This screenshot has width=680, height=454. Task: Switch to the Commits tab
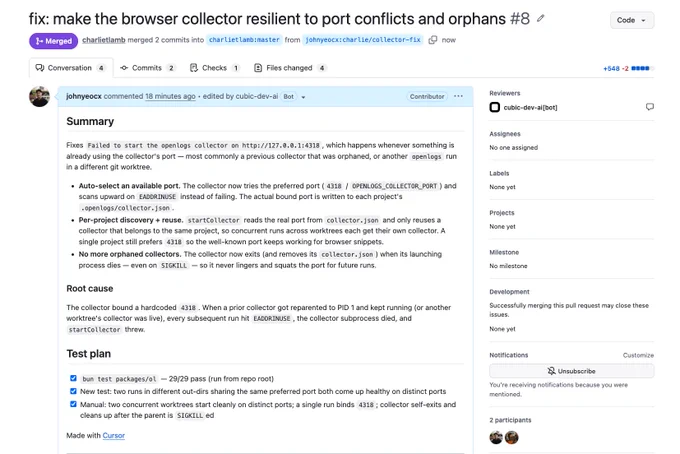click(x=148, y=68)
